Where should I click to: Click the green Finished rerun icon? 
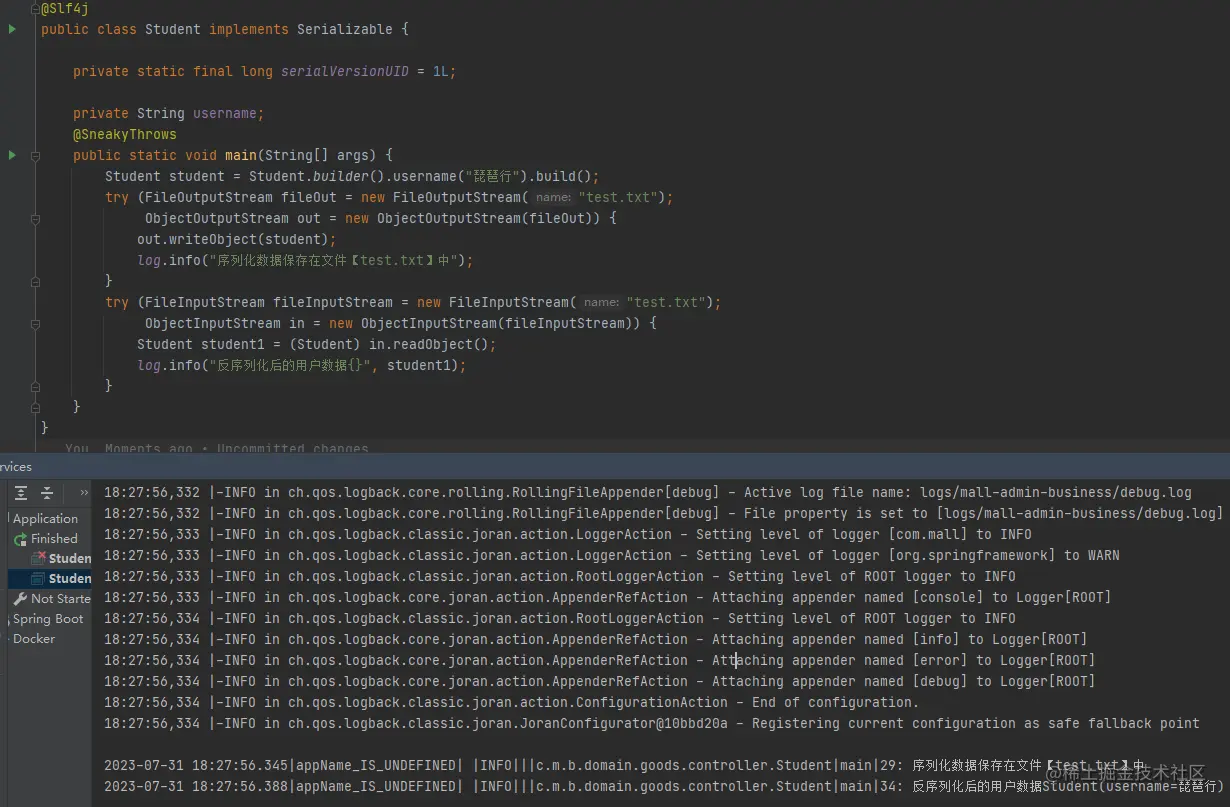click(x=20, y=539)
